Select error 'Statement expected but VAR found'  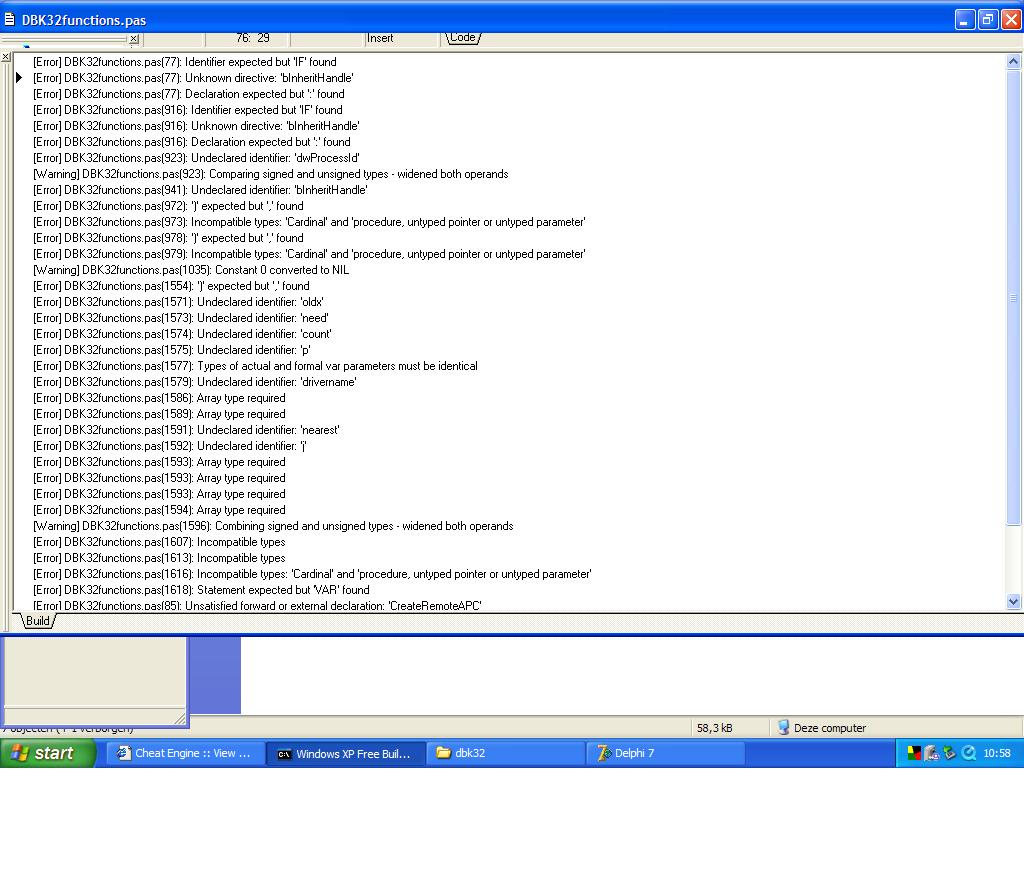coord(201,590)
